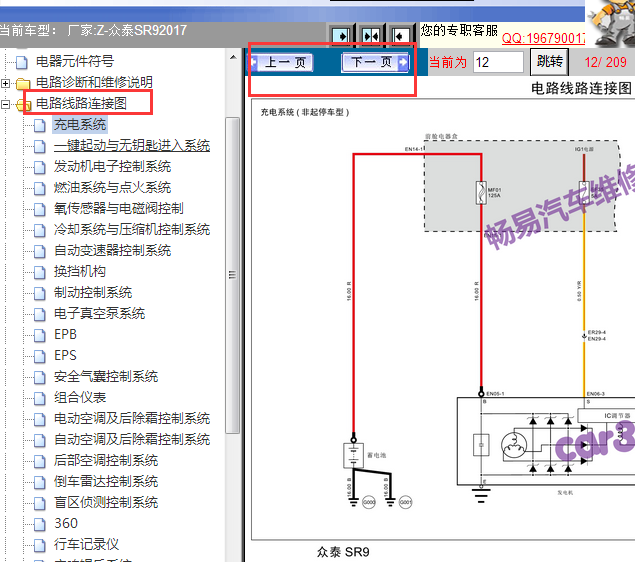Open the 组合仪表 item
Screen dimensions: 635x562
[x=80, y=398]
